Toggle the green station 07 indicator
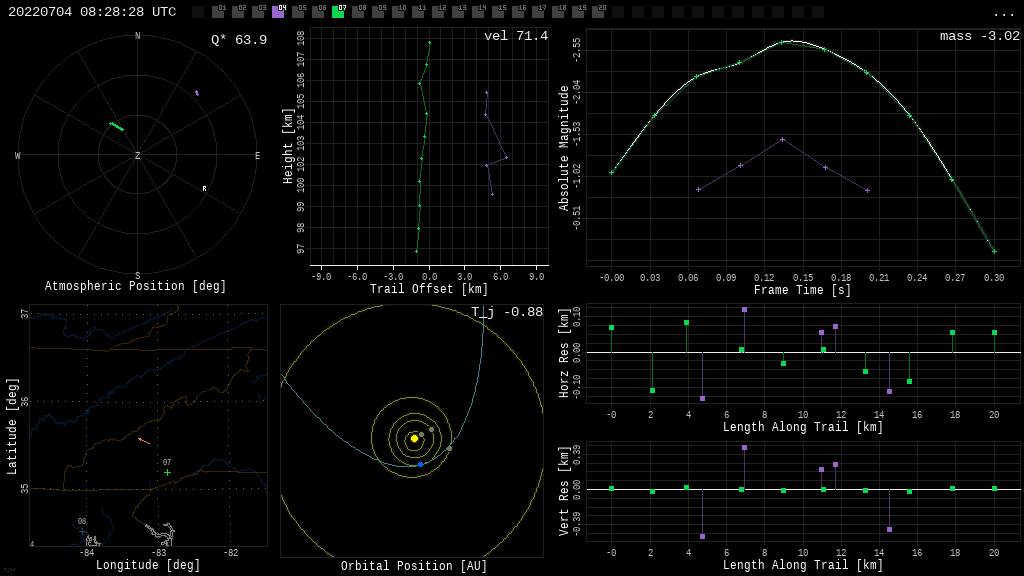 338,12
